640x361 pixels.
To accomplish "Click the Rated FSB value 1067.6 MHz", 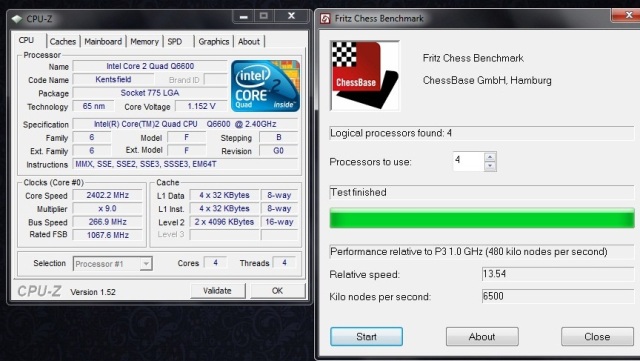I will coord(108,235).
